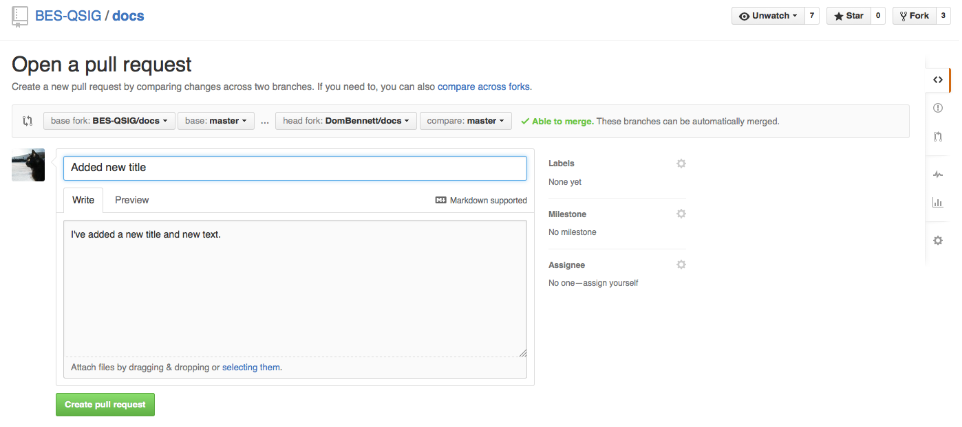Open the docs repository link
962x427 pixels.
tap(128, 16)
